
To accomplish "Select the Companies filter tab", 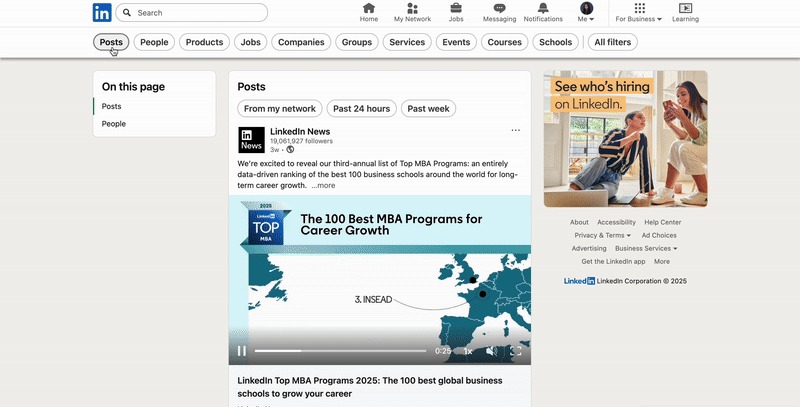I will pos(301,42).
